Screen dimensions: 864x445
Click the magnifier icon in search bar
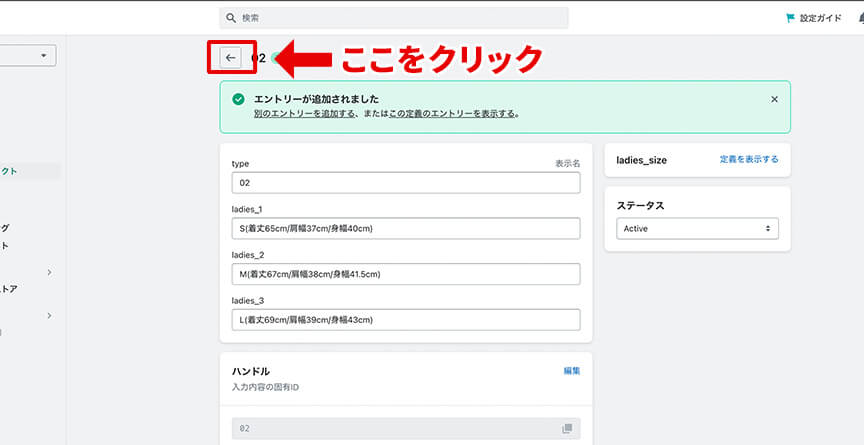pyautogui.click(x=231, y=18)
